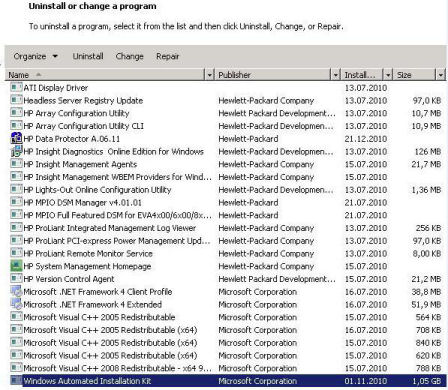Screen dimensions: 448x390
Task: Click the icon of Visual C++ 2005 x64 620 KB
Action: (16, 355)
